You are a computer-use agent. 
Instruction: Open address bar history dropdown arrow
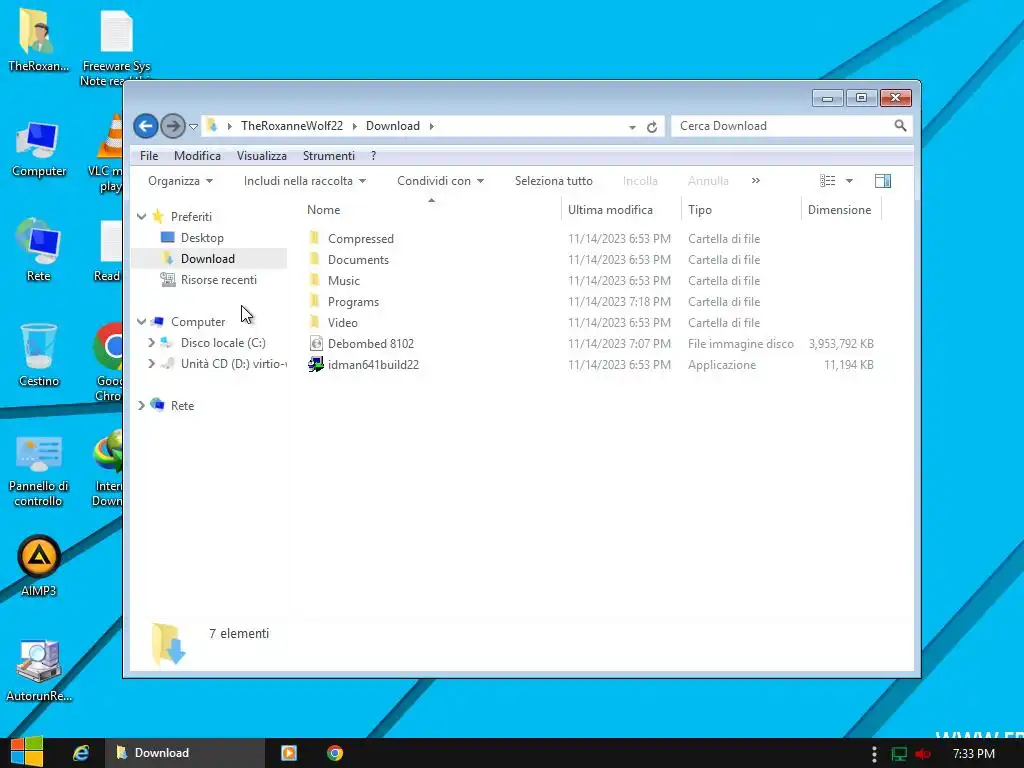[x=632, y=127]
